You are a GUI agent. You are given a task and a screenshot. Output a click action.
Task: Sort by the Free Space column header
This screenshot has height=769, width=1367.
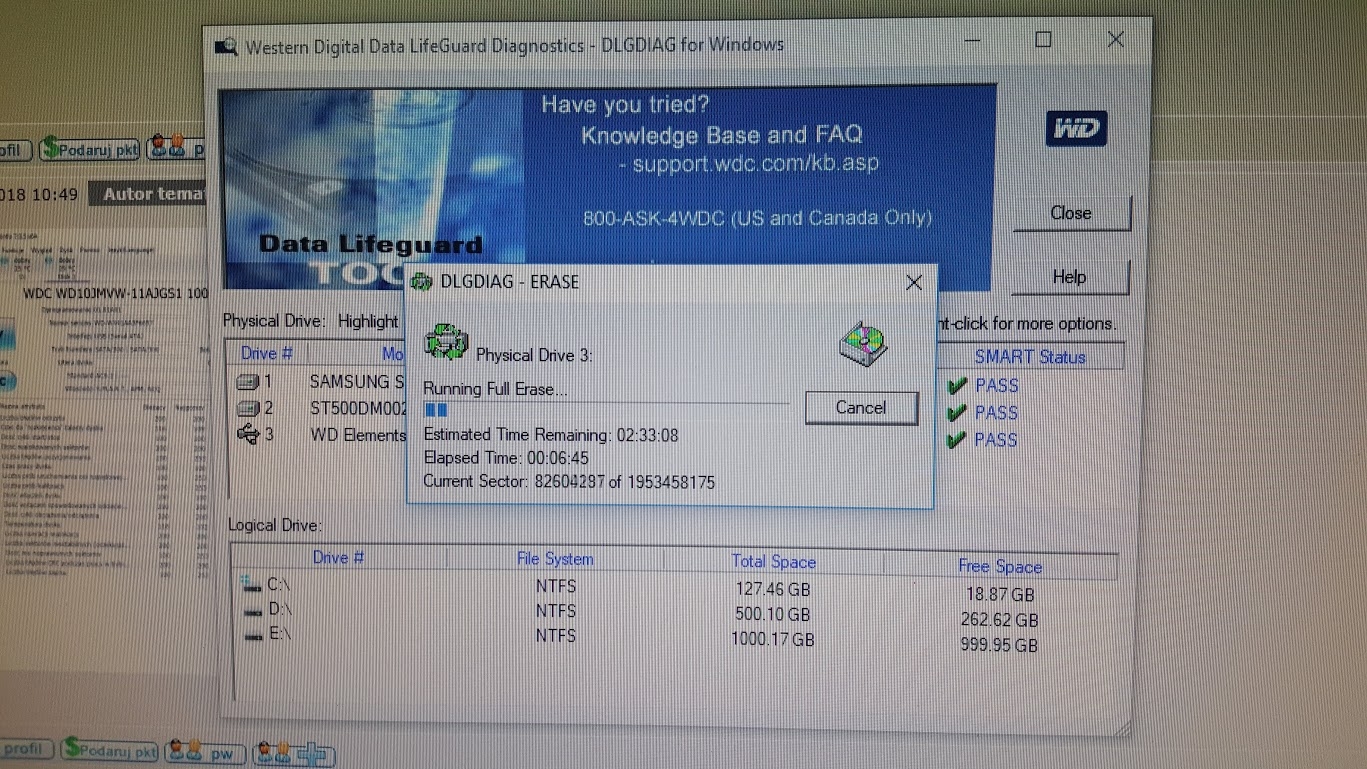1000,567
